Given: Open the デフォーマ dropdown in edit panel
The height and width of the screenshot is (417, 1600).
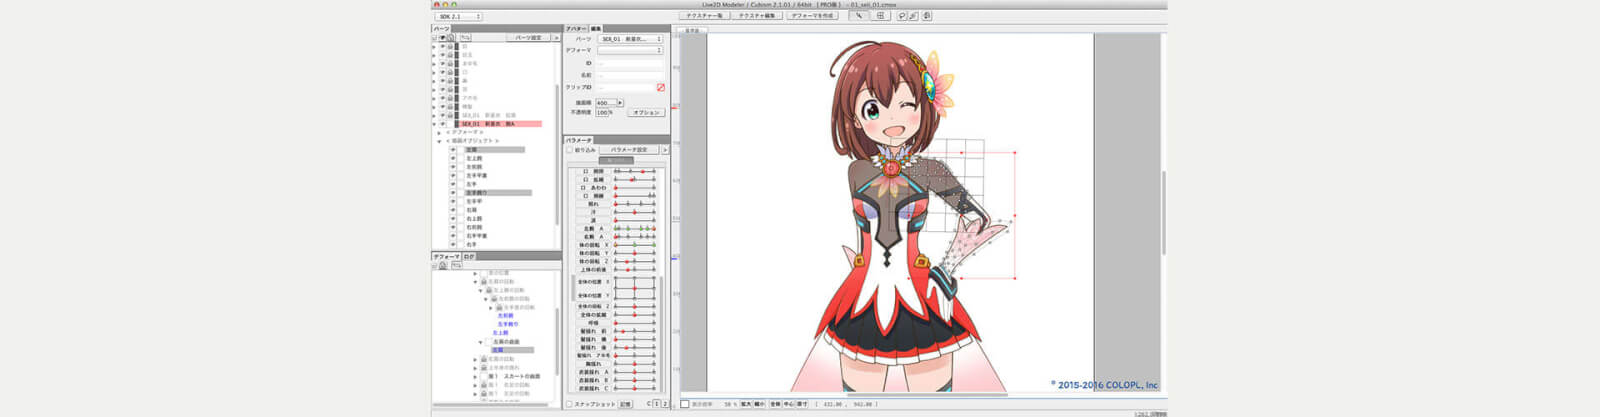Looking at the screenshot, I should (x=629, y=50).
